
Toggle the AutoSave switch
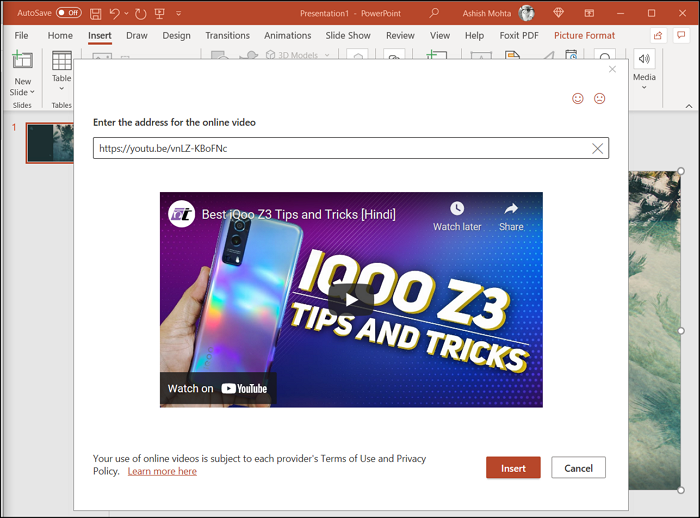pyautogui.click(x=69, y=13)
